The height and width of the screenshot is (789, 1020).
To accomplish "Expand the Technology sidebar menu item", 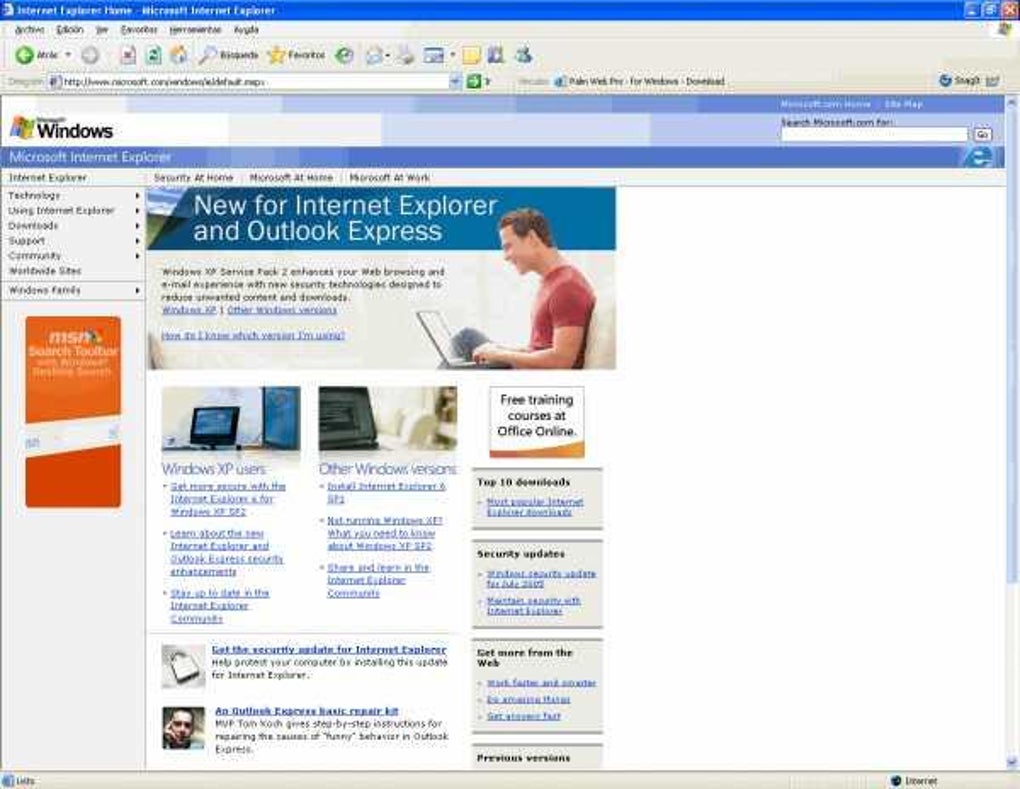I will tap(73, 195).
